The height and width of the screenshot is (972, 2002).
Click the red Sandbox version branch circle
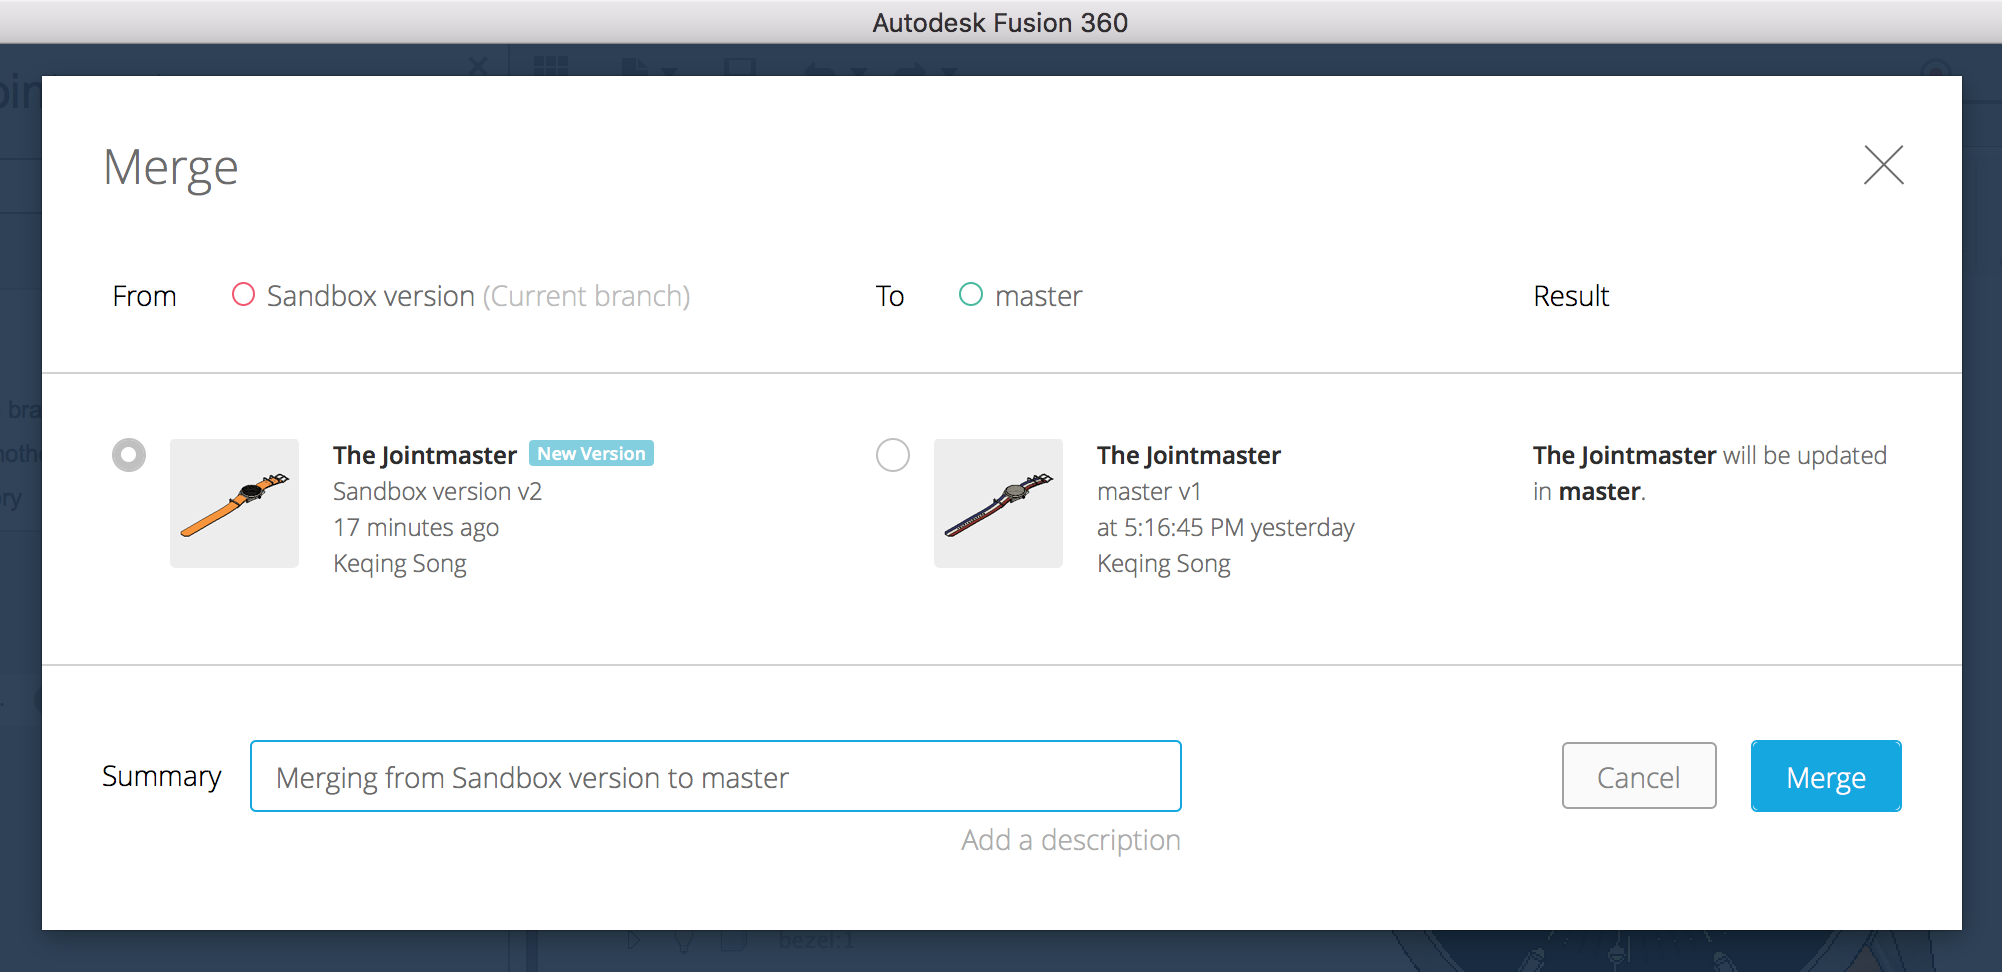pyautogui.click(x=243, y=294)
